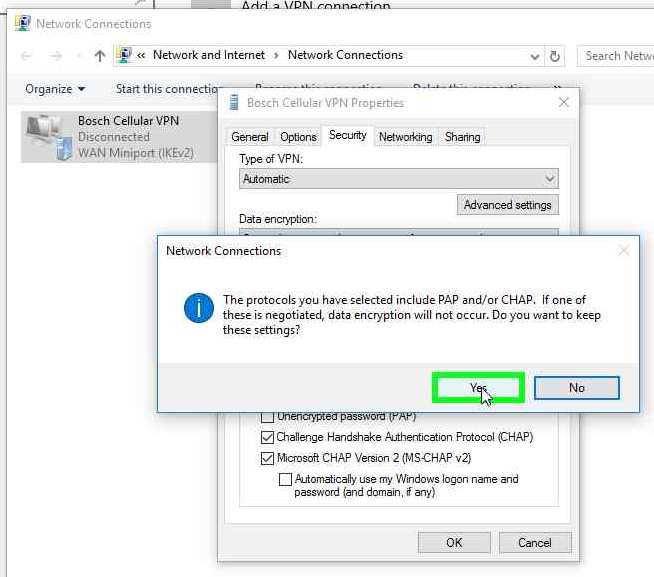
Task: Toggle Challenge Handshake Authentication Protocol checkbox
Action: point(267,437)
